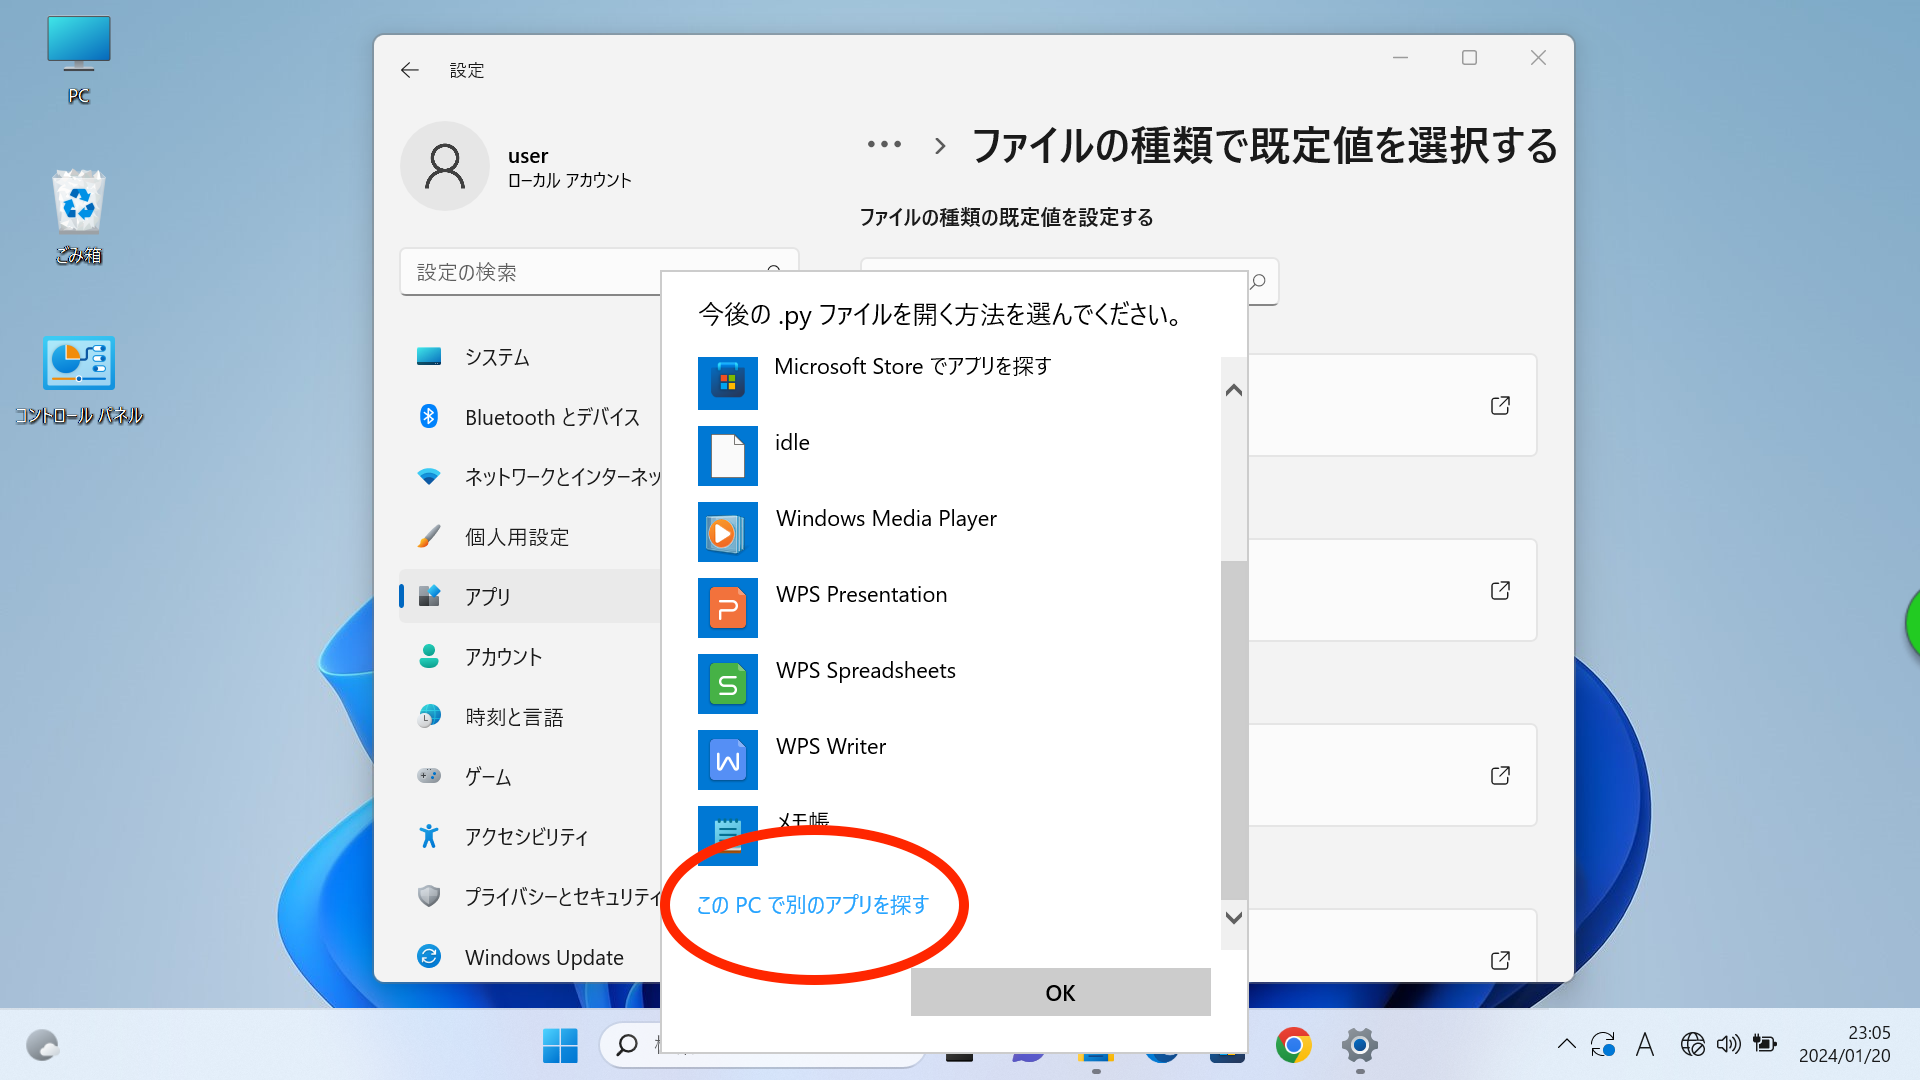Expand hidden icons in the system tray
This screenshot has height=1080, width=1920.
coord(1565,1044)
